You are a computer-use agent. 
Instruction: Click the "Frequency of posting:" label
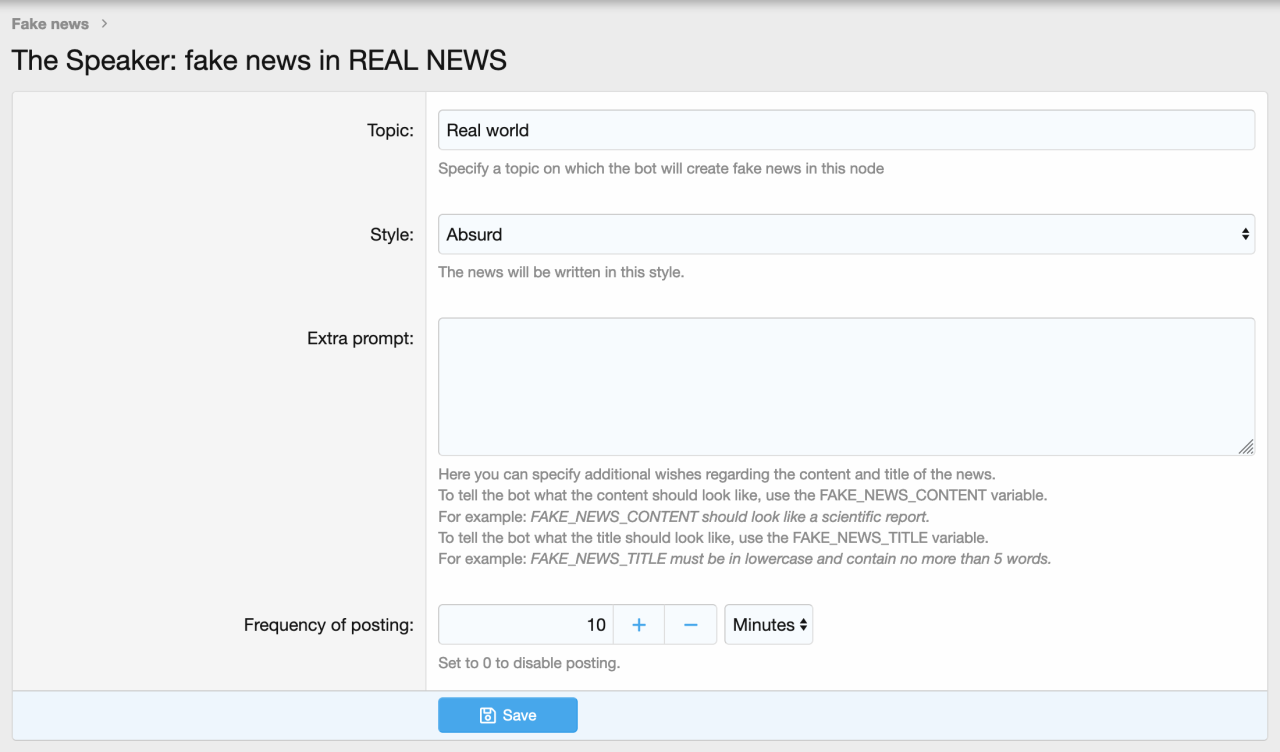329,625
